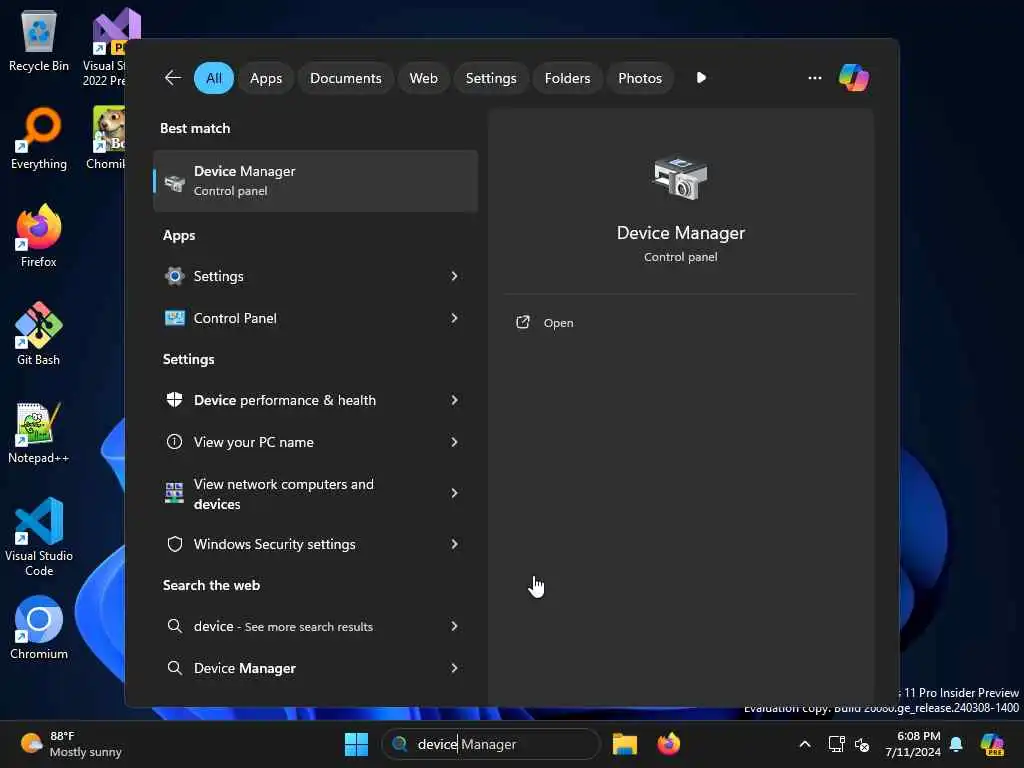Image resolution: width=1024 pixels, height=768 pixels.
Task: Click the network computers and devices icon
Action: pyautogui.click(x=174, y=493)
